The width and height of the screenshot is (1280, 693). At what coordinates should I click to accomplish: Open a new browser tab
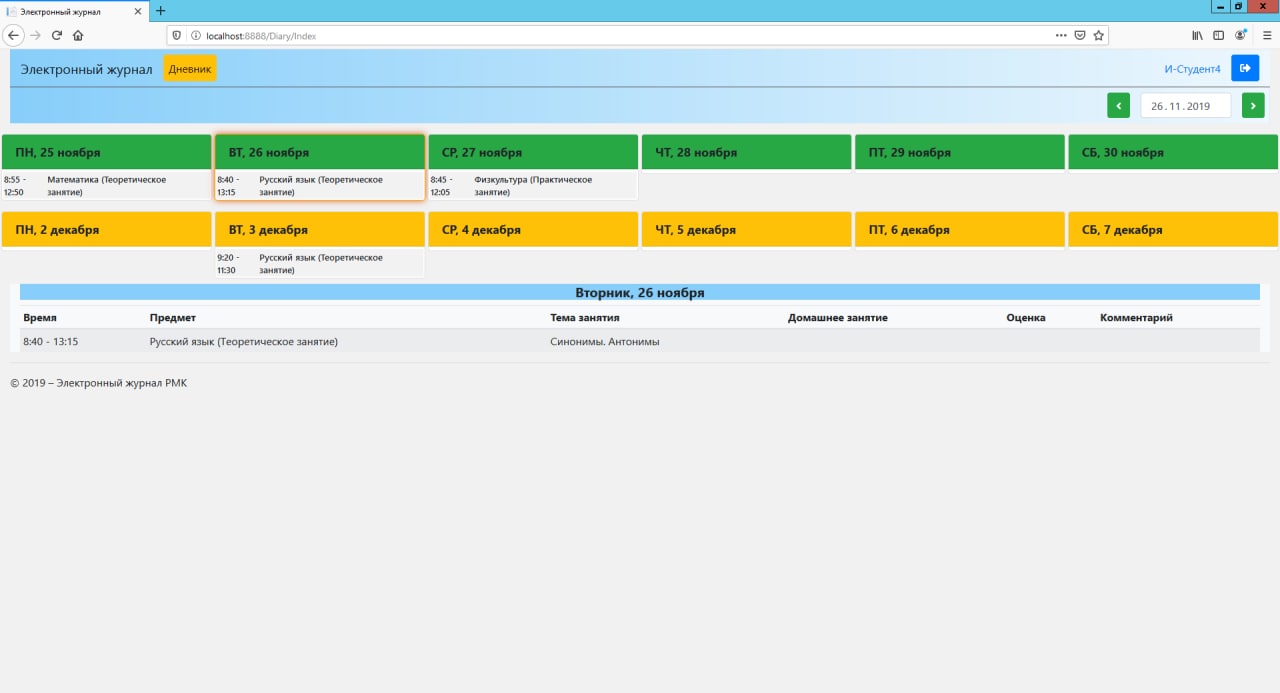point(161,10)
